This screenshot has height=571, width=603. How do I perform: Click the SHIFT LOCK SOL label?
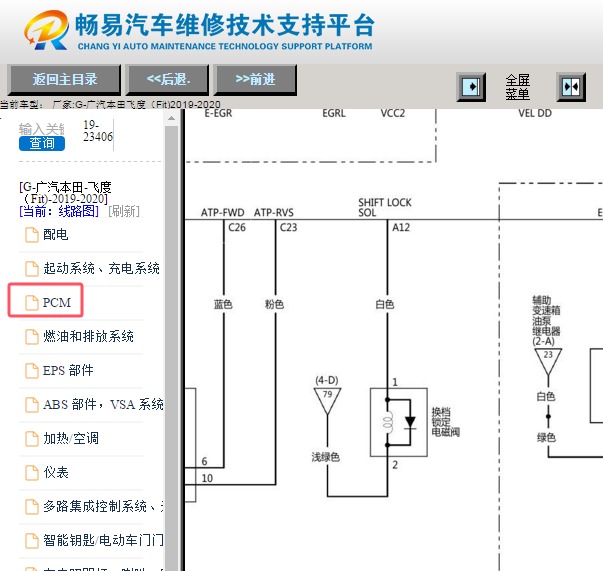click(385, 208)
